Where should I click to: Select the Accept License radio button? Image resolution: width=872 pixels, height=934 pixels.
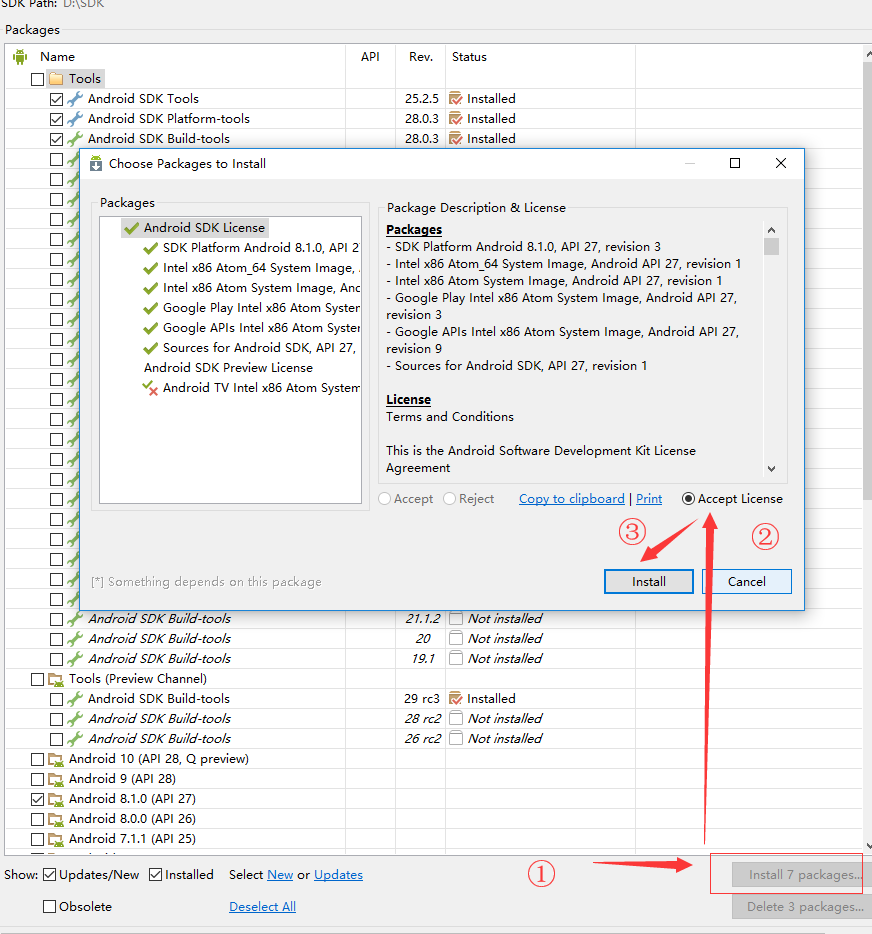click(x=689, y=499)
